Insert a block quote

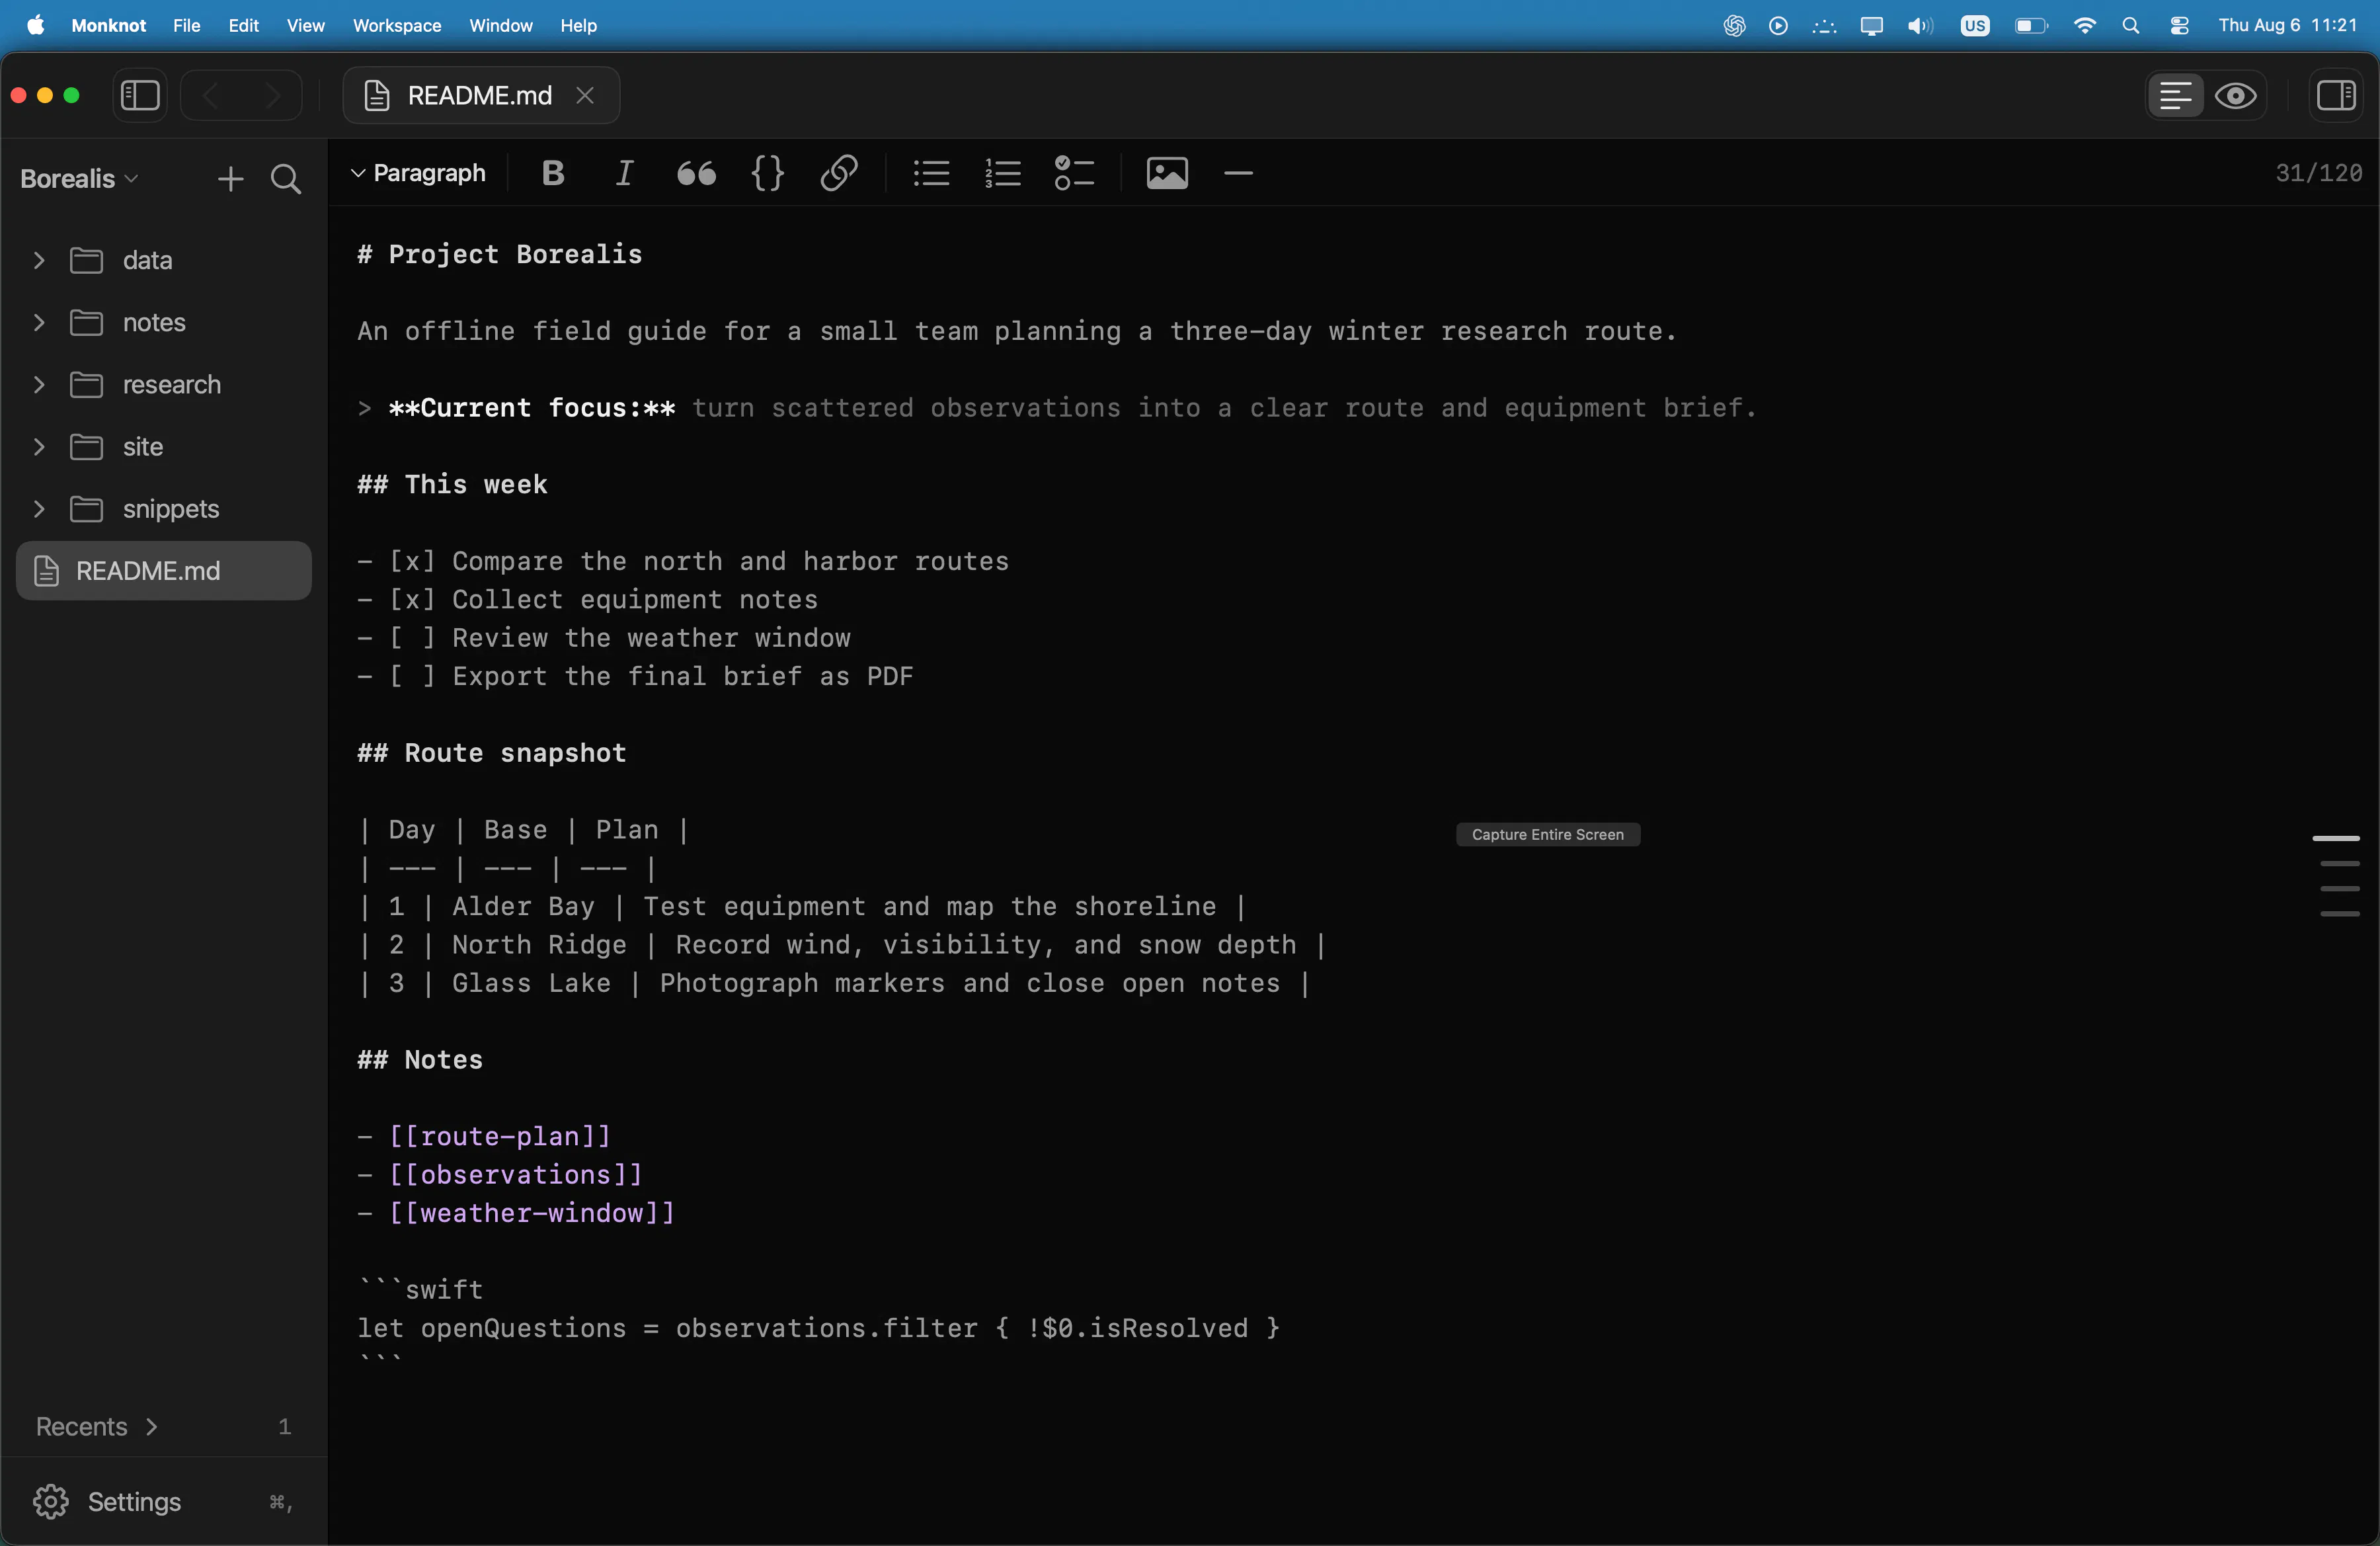pyautogui.click(x=696, y=174)
